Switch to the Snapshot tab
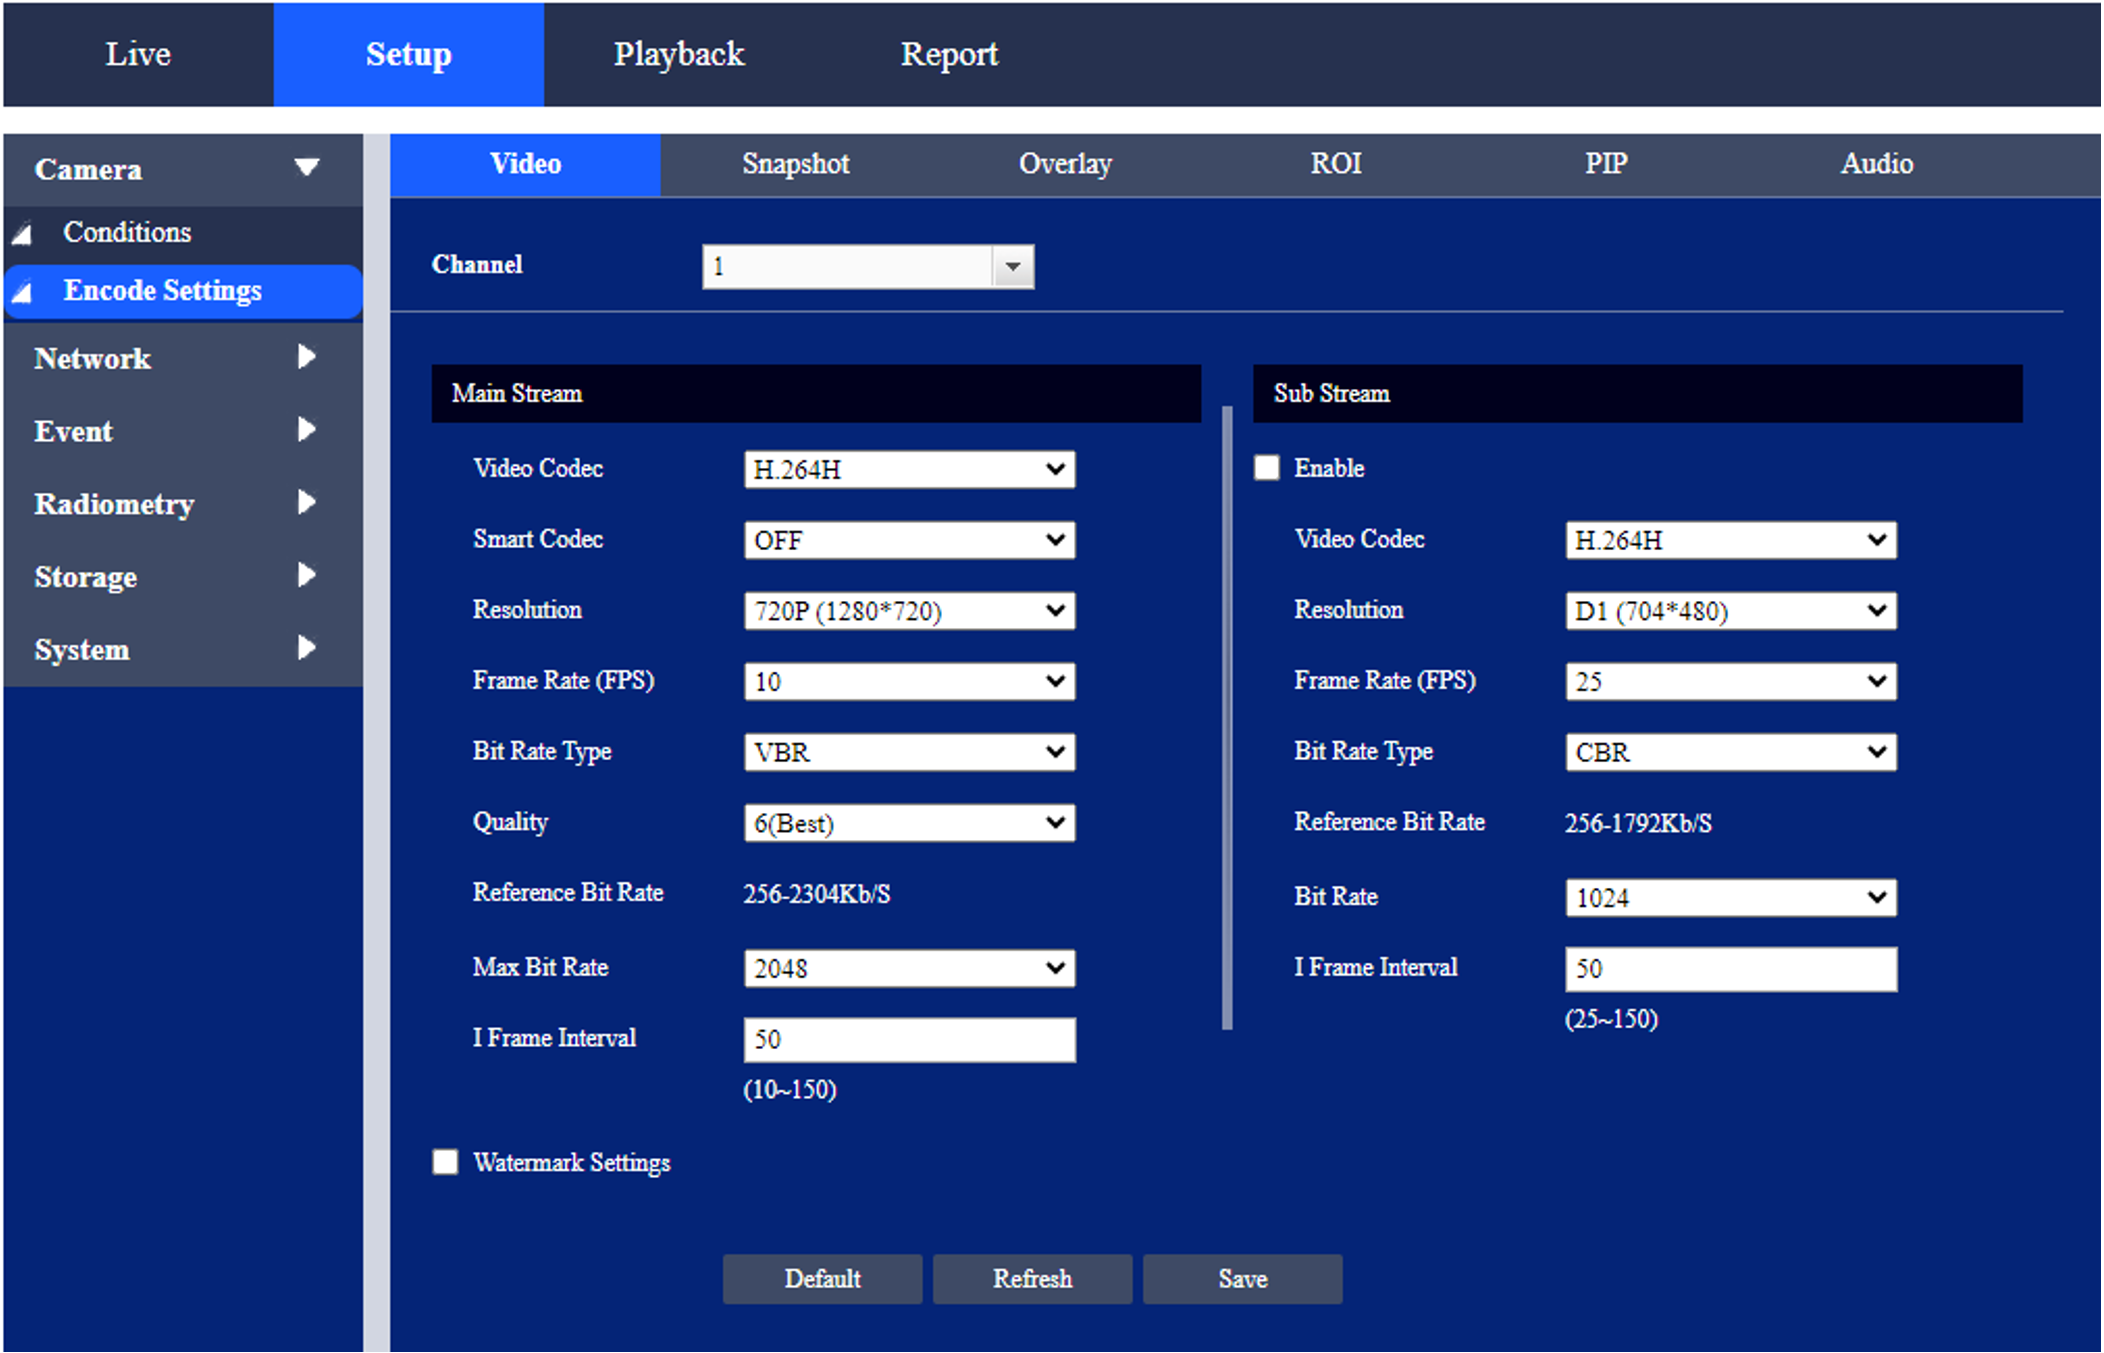 795,164
